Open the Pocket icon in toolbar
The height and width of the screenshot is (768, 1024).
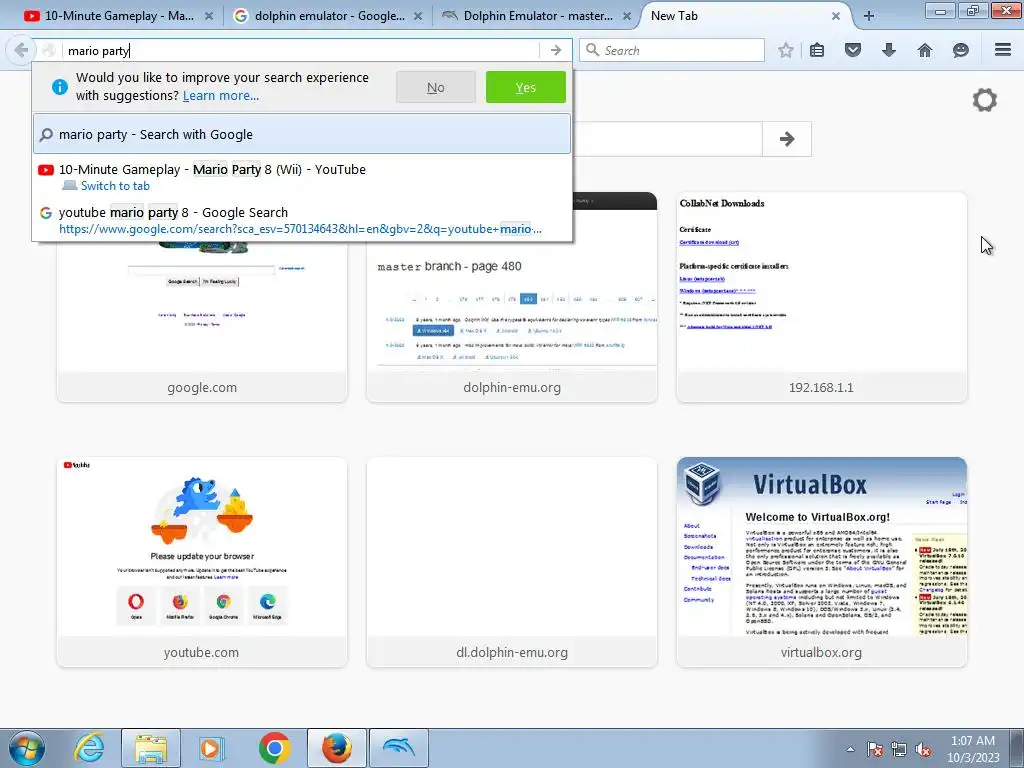[x=853, y=50]
